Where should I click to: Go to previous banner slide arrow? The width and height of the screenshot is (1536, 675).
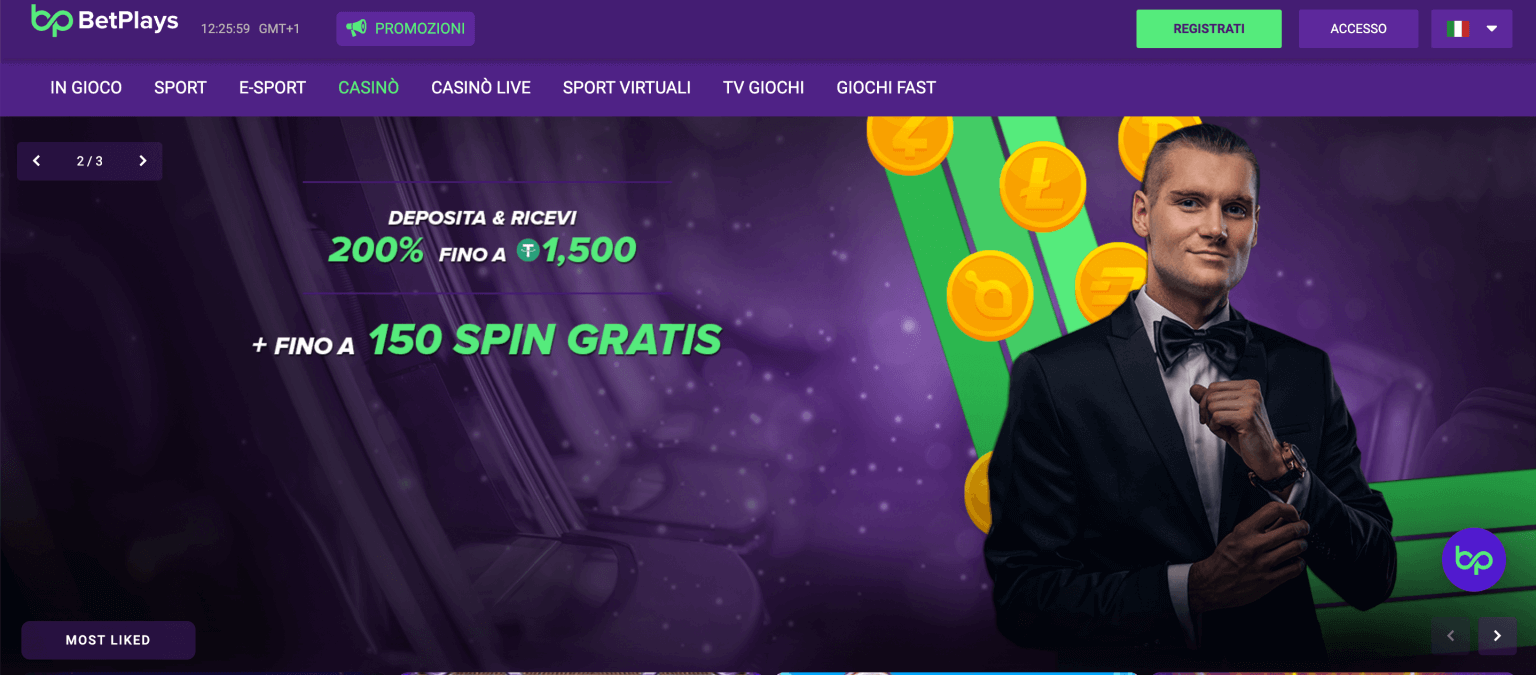coord(37,161)
